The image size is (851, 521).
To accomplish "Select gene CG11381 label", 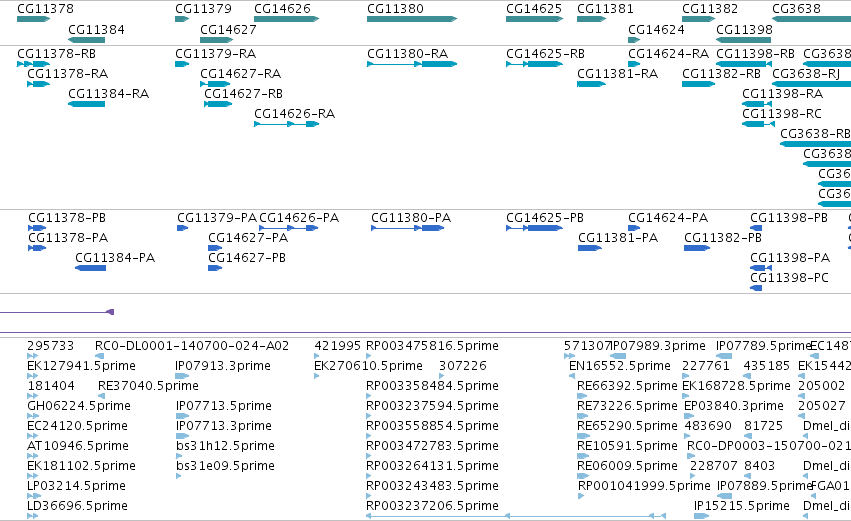I will (x=605, y=9).
